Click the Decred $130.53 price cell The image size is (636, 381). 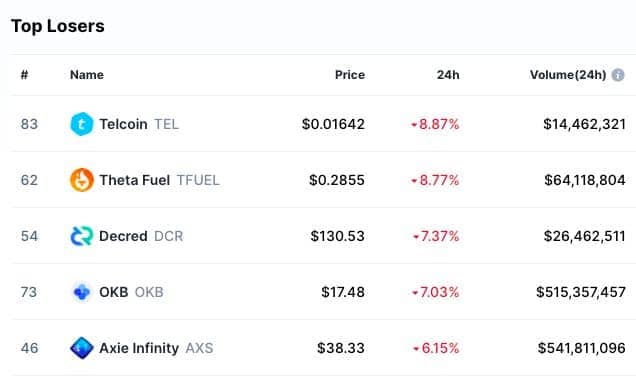tap(337, 236)
